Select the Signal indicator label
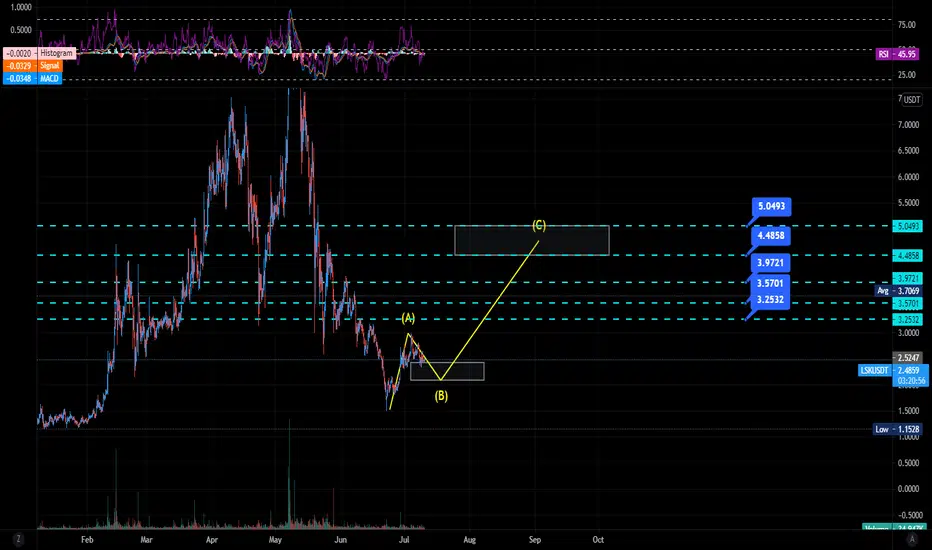This screenshot has height=550, width=932. pyautogui.click(x=50, y=66)
